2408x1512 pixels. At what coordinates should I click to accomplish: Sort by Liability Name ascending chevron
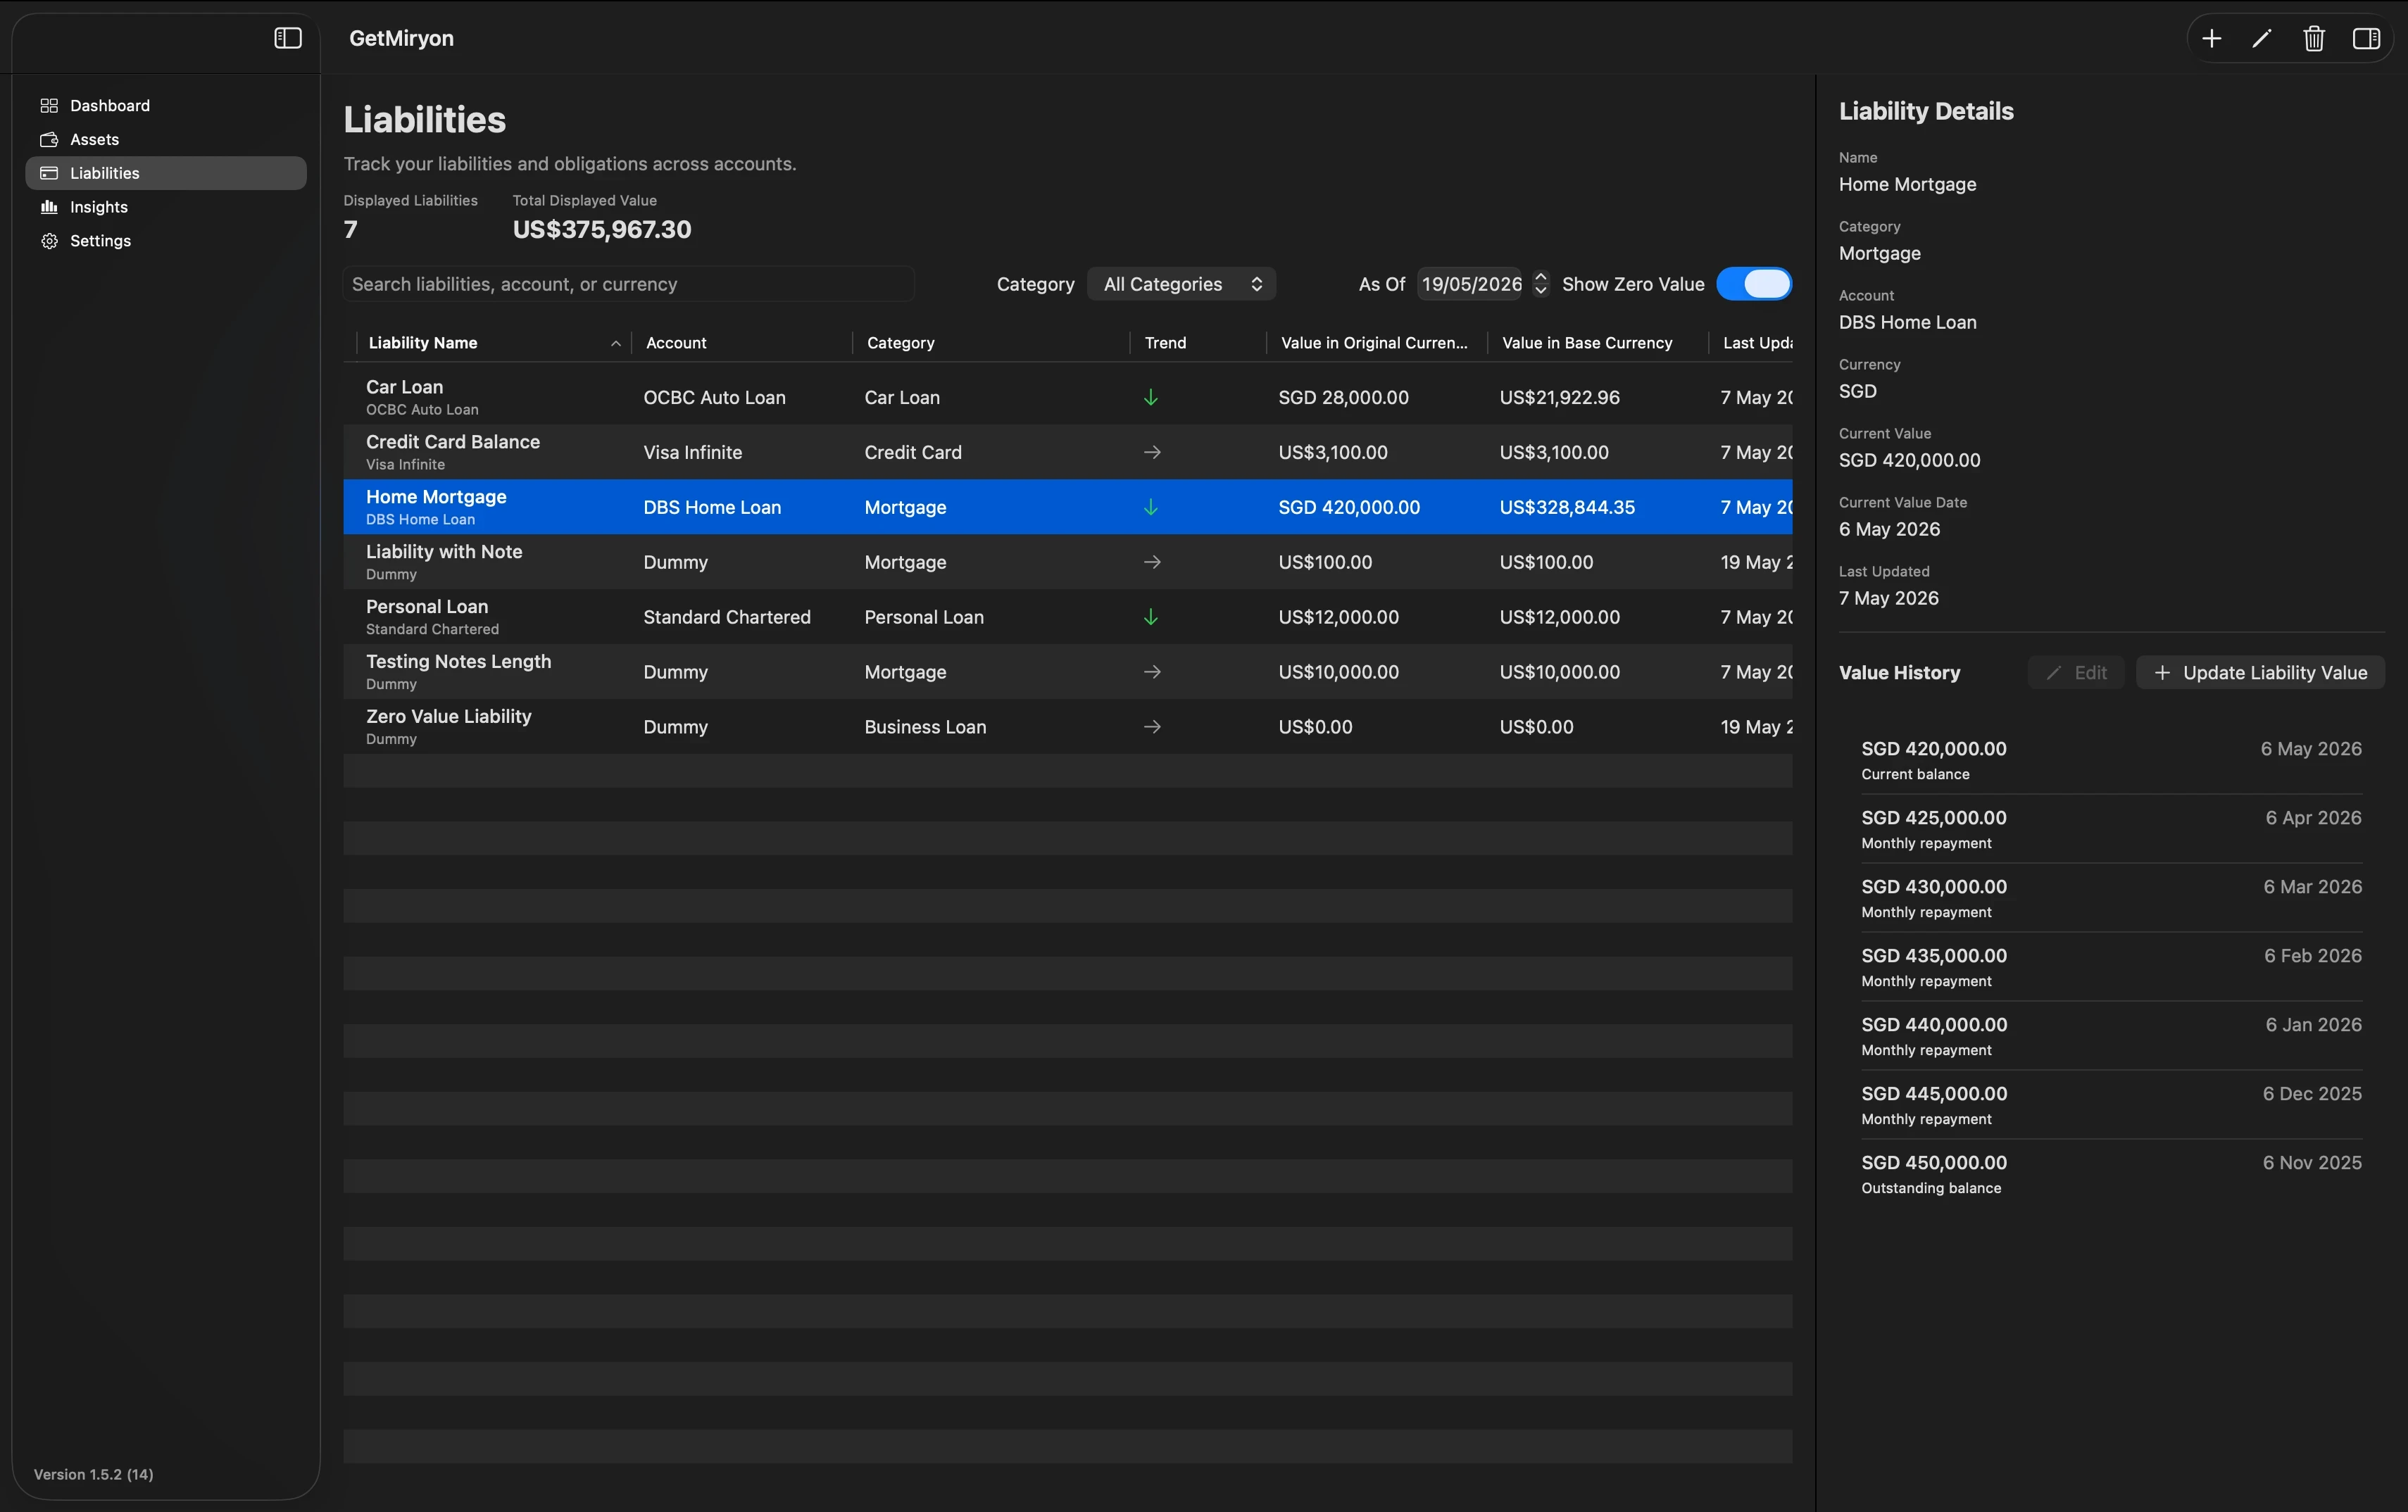[616, 343]
